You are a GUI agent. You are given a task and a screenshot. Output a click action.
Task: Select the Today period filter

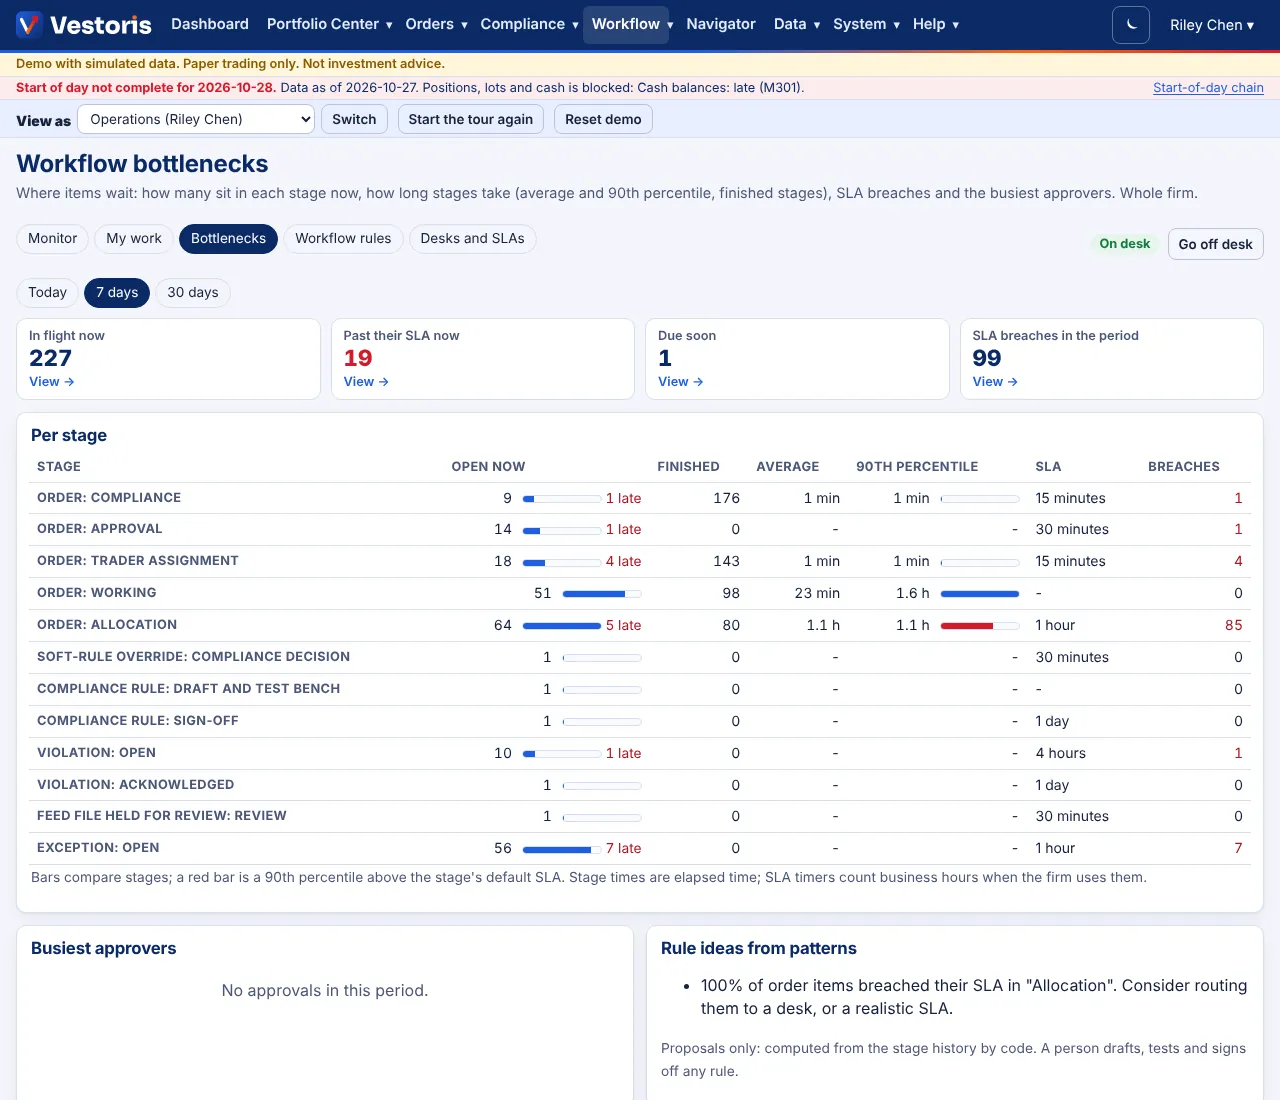47,292
